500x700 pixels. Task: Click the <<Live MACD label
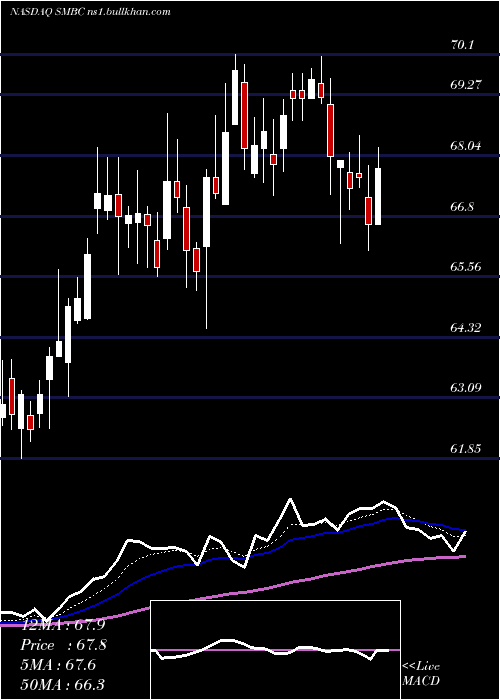[421, 673]
